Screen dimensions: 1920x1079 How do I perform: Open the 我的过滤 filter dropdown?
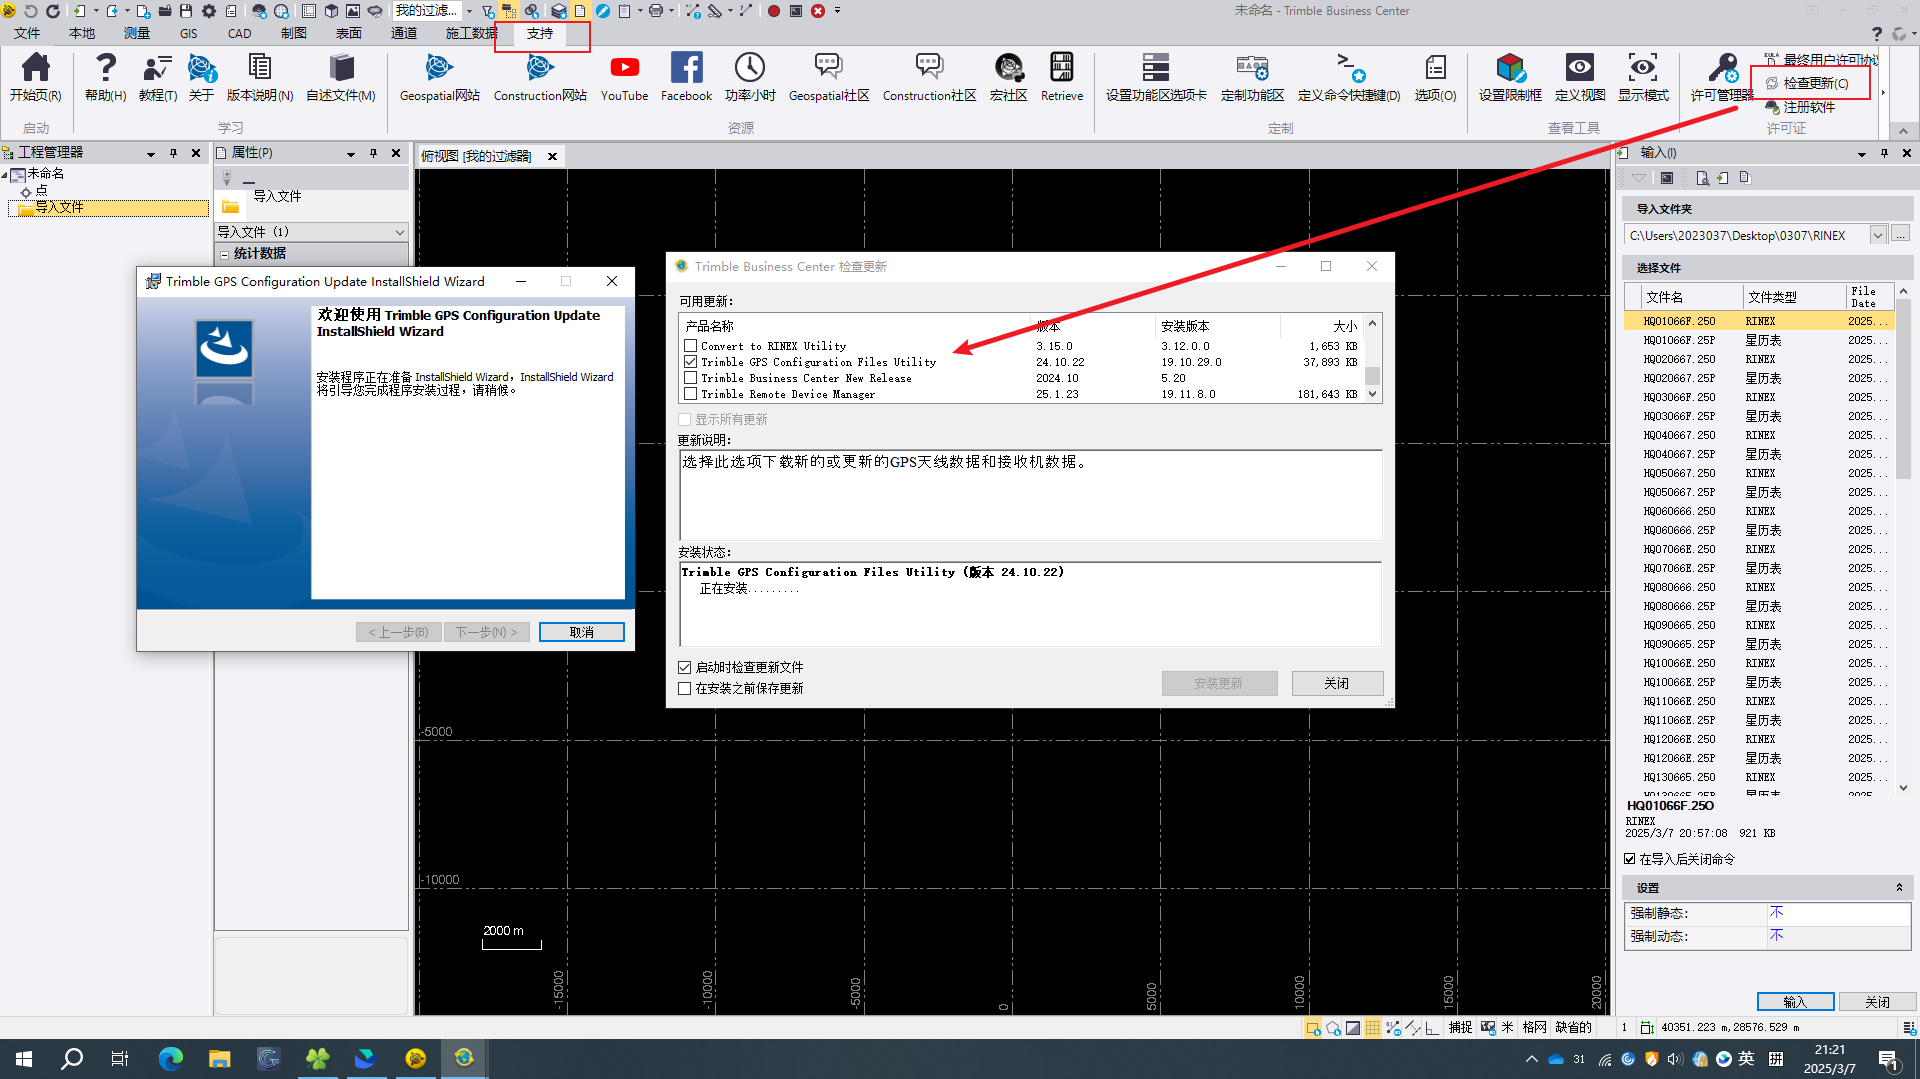[469, 11]
